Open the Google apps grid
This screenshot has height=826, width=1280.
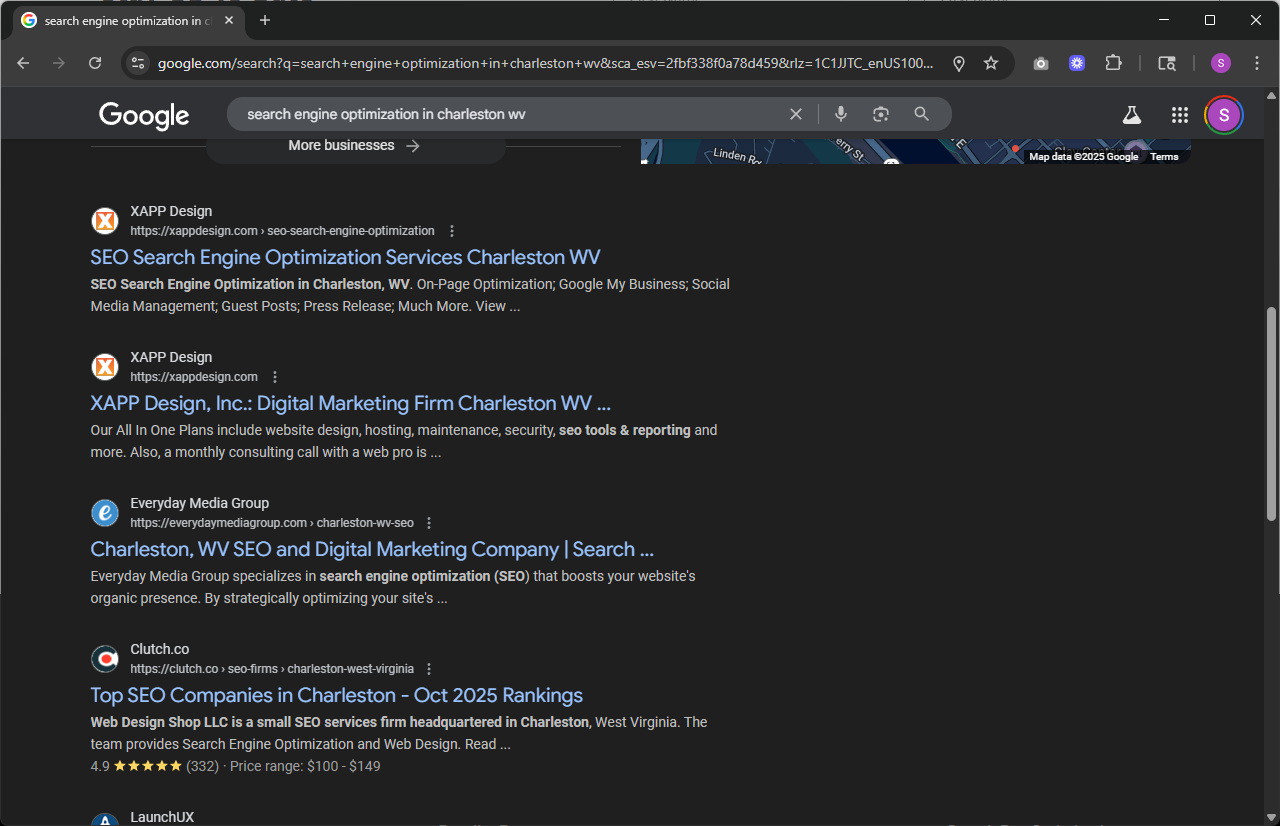1180,115
